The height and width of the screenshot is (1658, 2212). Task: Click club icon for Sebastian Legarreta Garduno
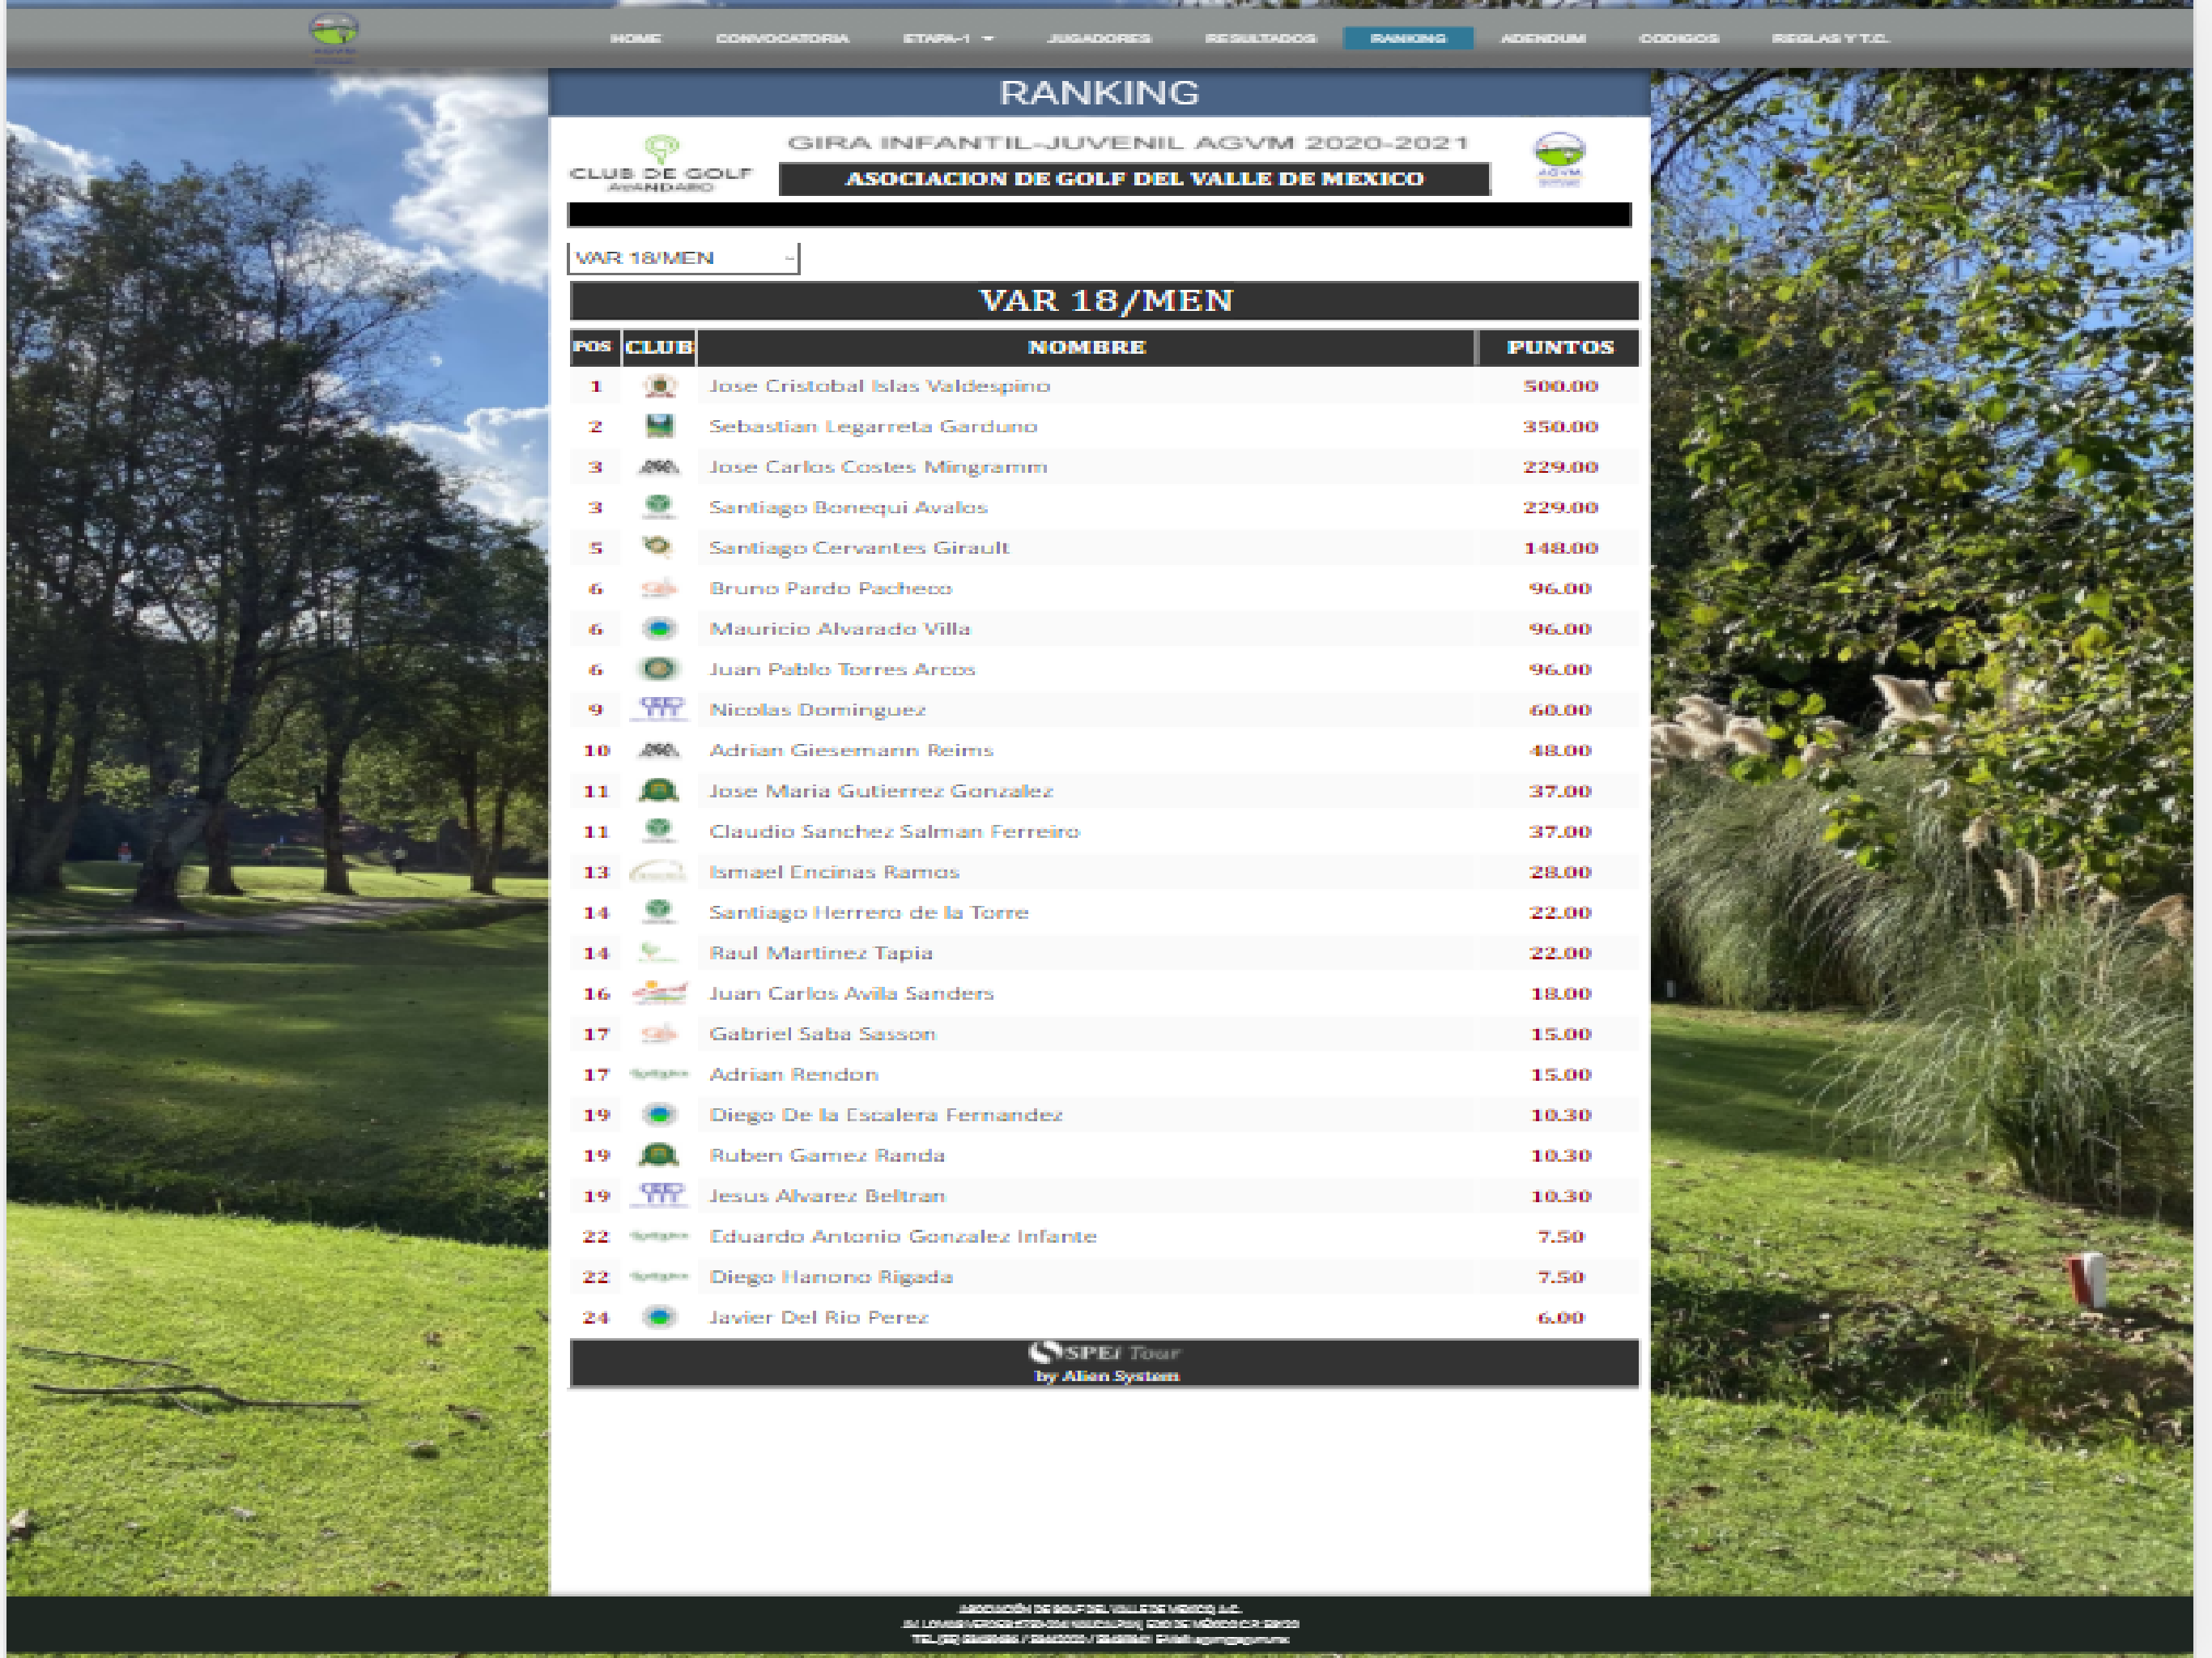(658, 426)
